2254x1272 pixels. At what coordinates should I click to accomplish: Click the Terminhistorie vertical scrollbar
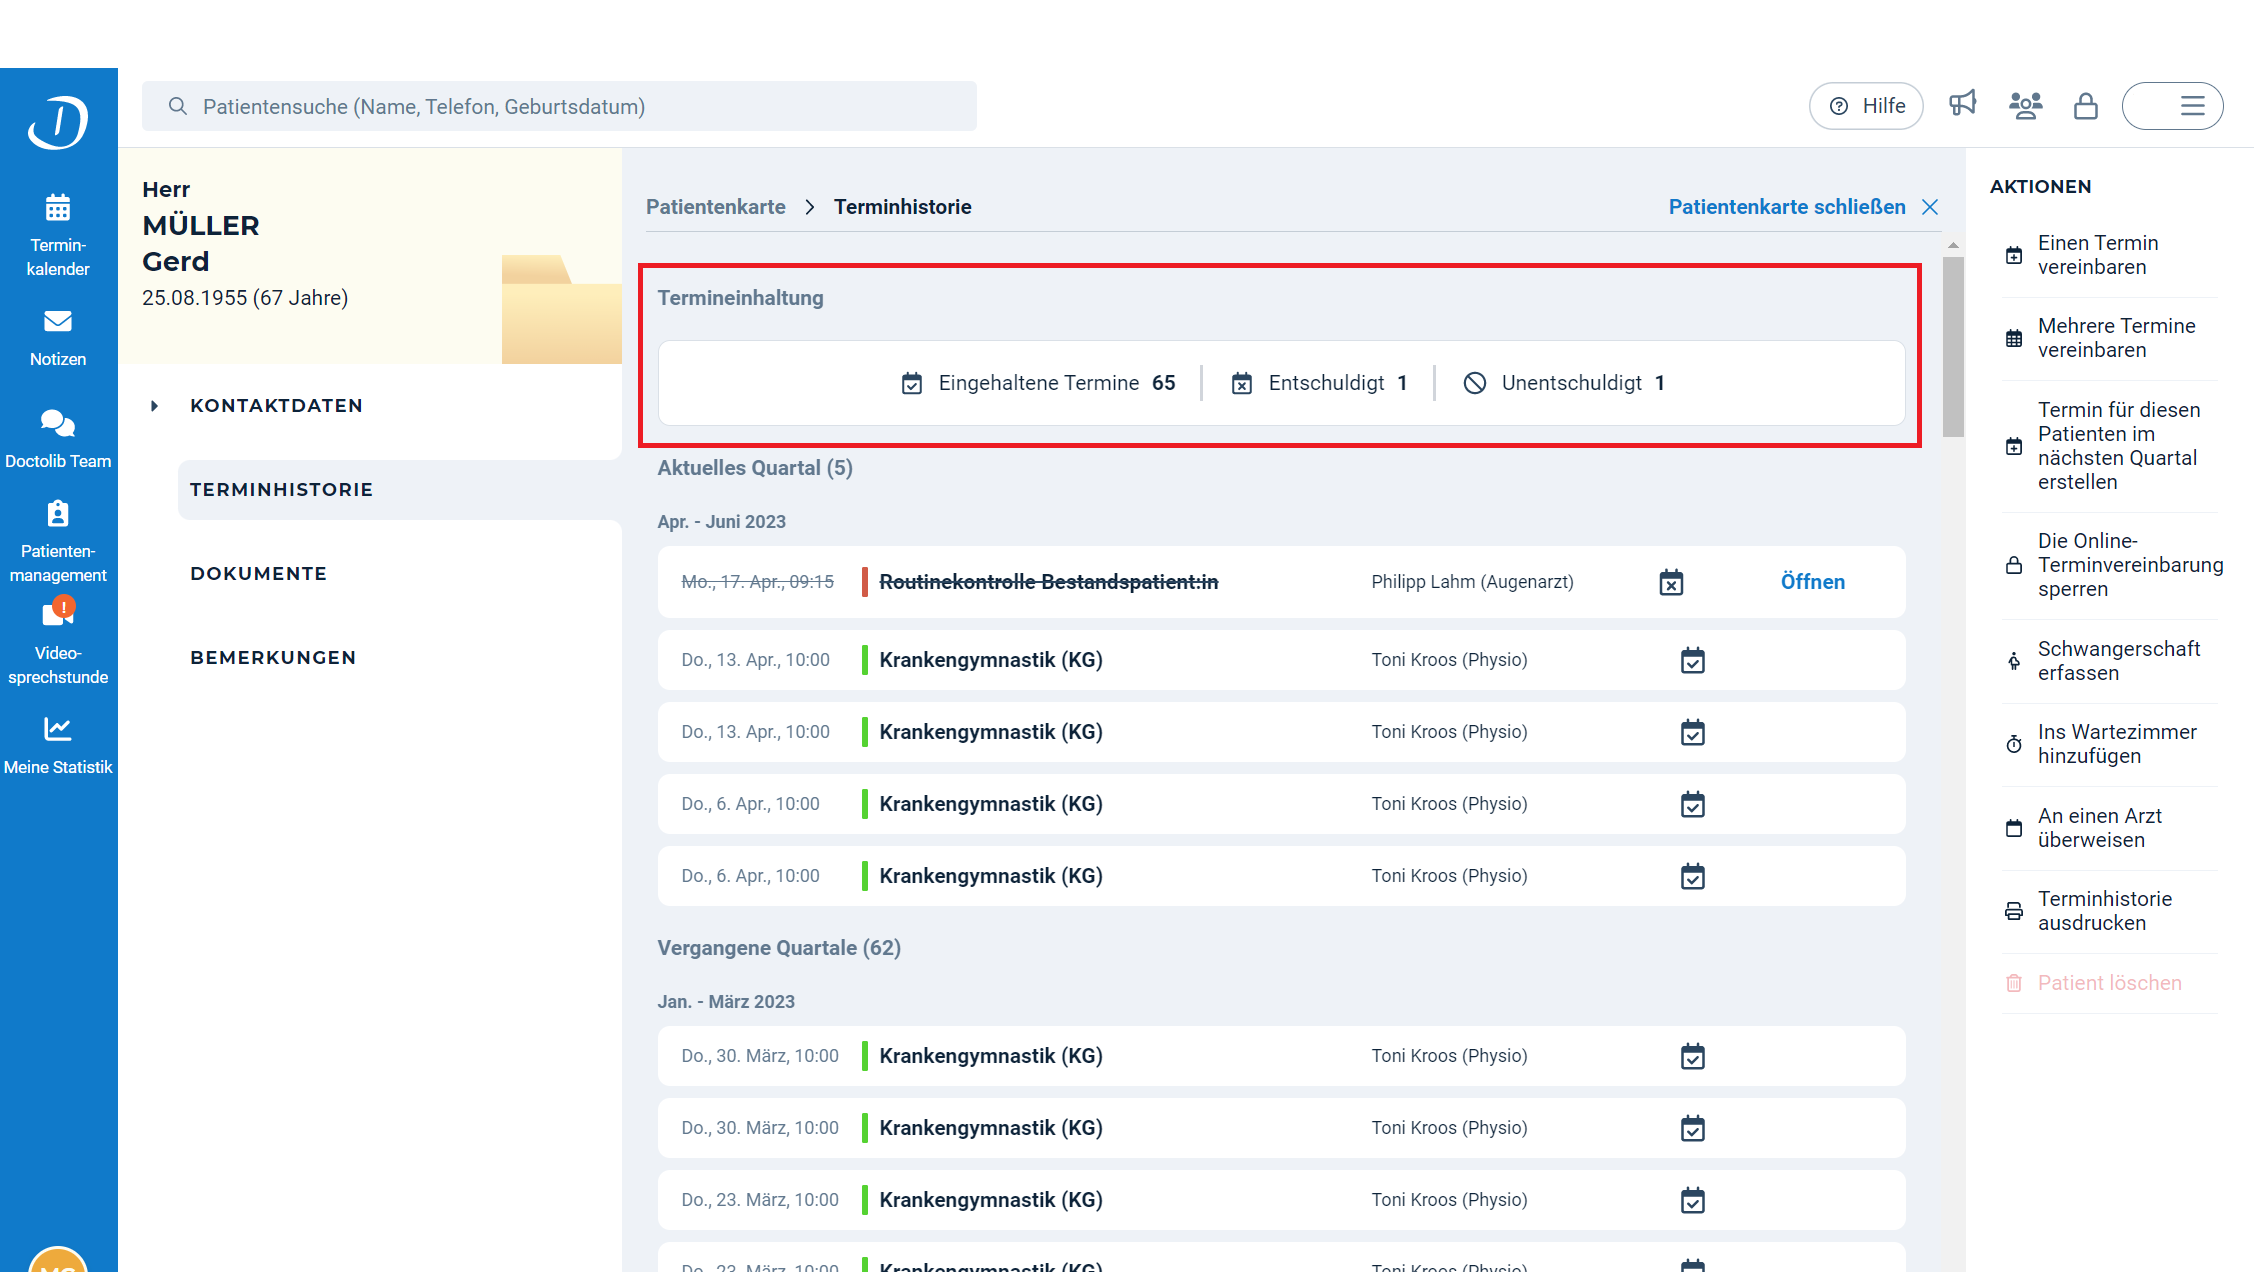tap(1953, 348)
